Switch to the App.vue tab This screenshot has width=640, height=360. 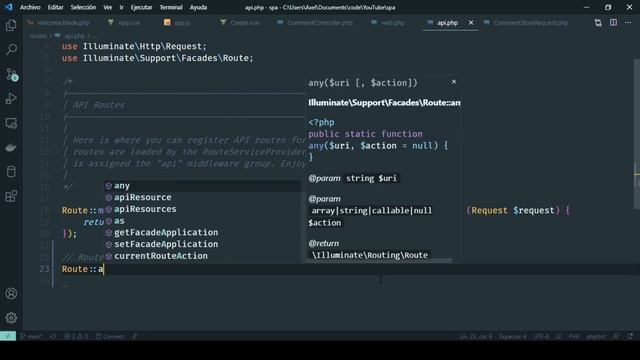124,23
